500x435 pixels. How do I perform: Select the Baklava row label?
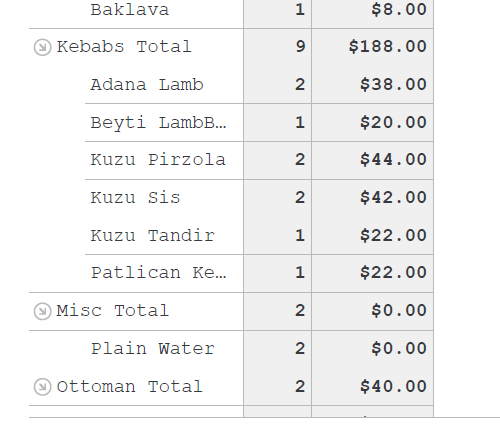pos(130,9)
